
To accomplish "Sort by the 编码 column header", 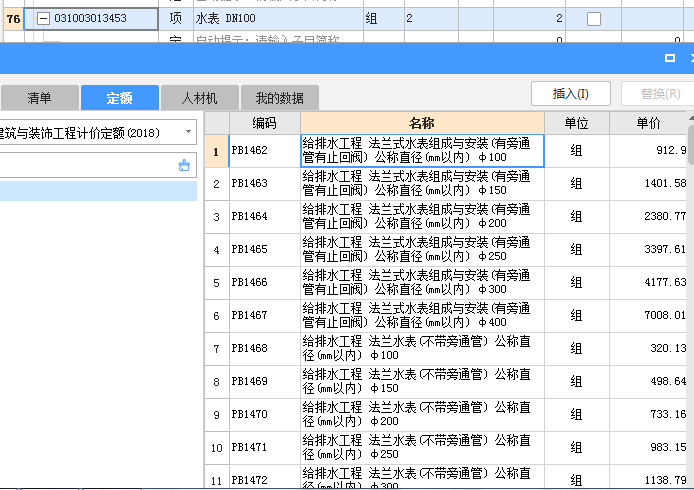I will point(265,123).
